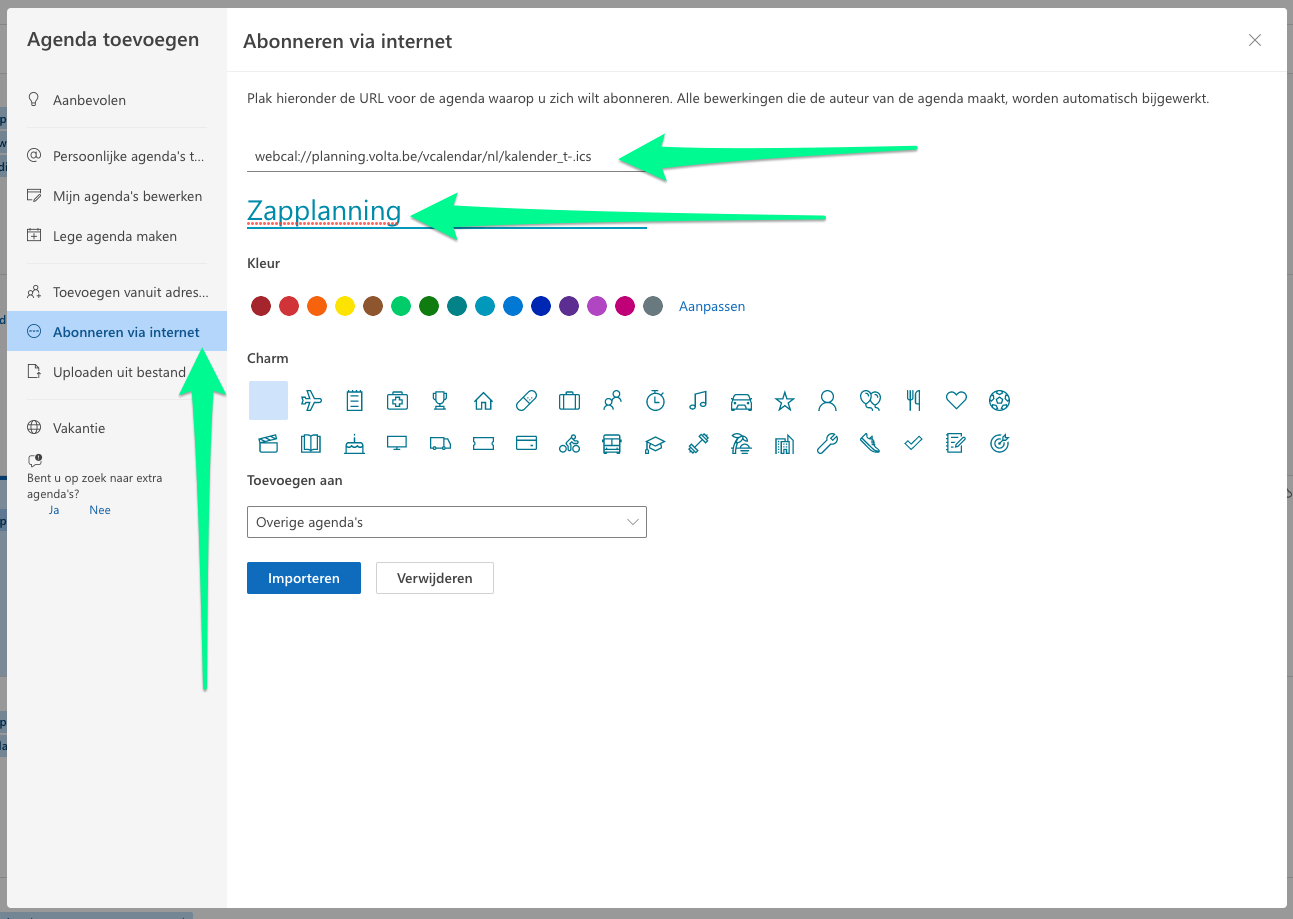Pick the first-aid kit charm
Image resolution: width=1293 pixels, height=919 pixels.
[397, 401]
